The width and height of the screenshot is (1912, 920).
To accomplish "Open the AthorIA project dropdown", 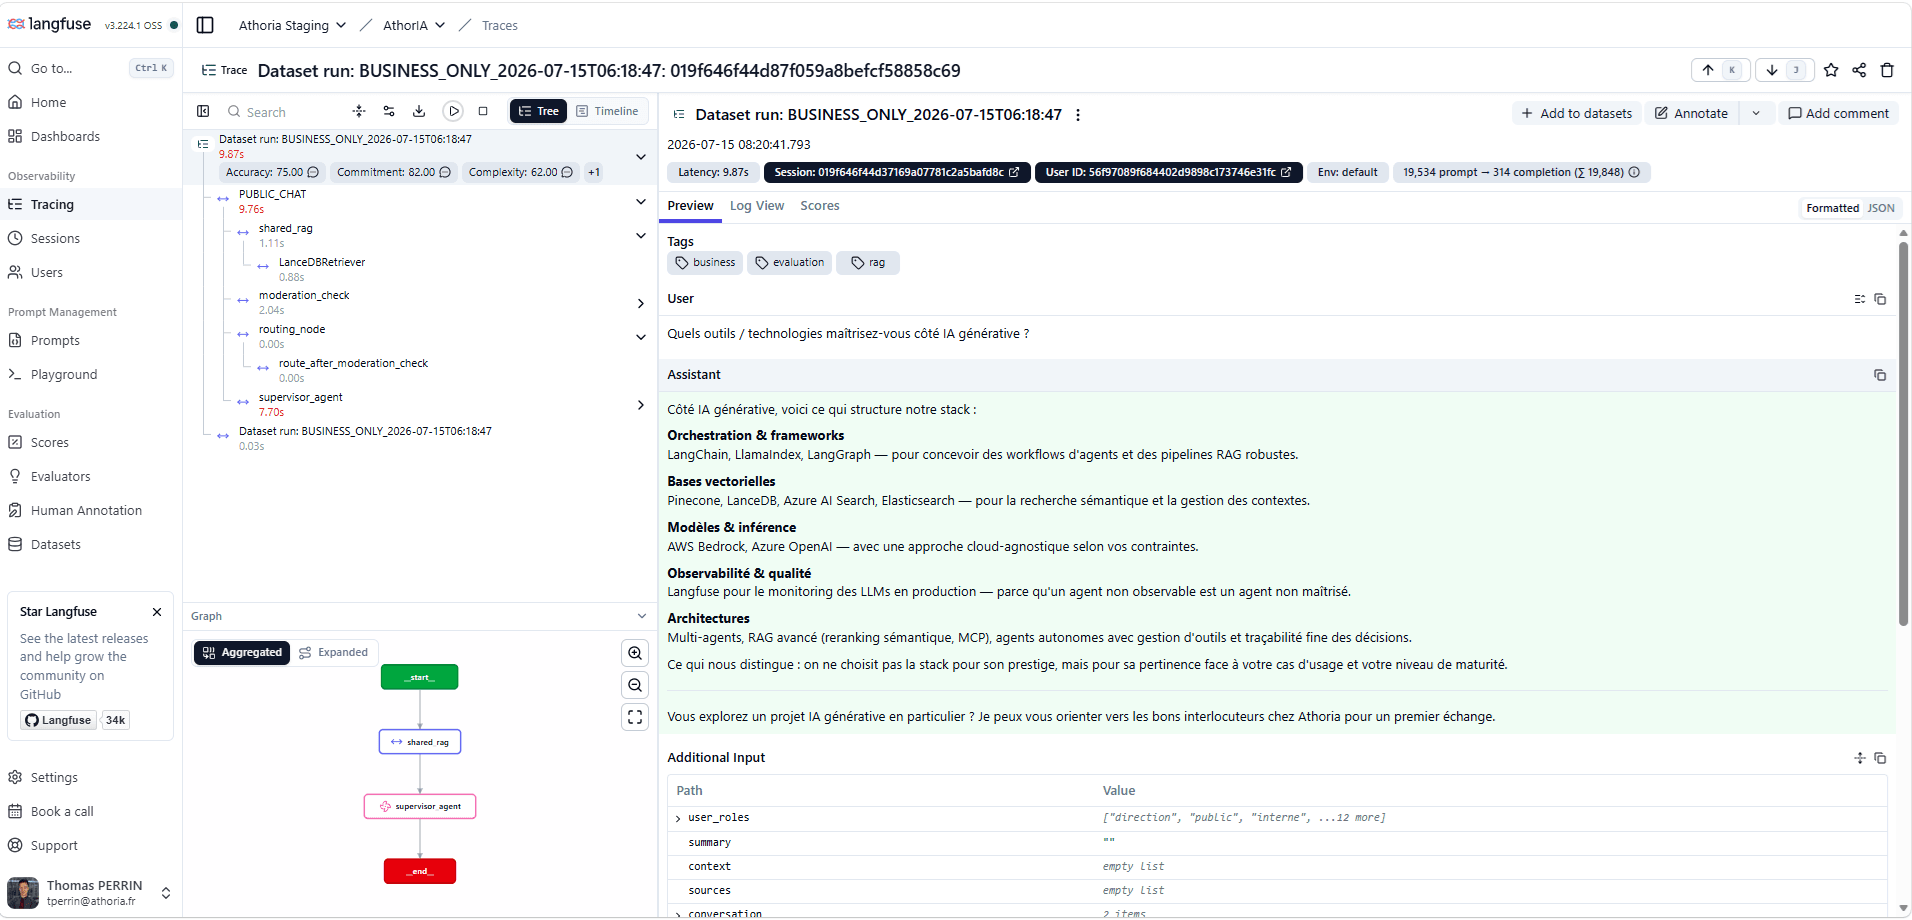I will (x=414, y=25).
